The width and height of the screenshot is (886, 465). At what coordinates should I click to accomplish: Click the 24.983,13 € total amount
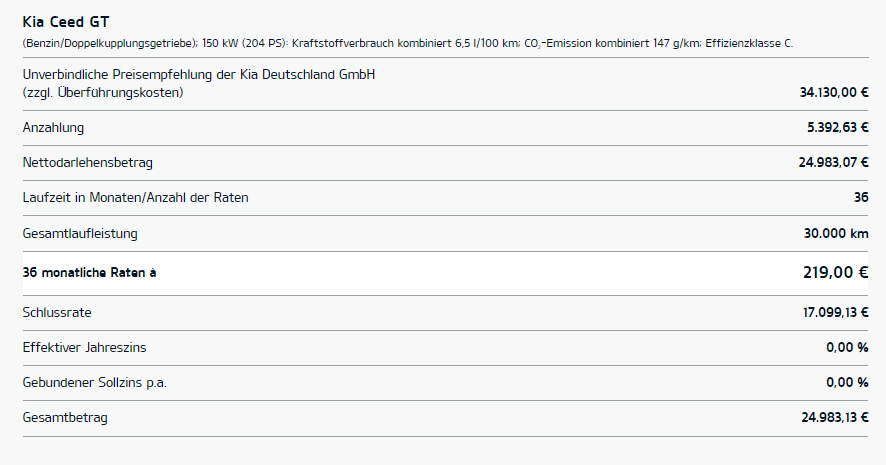tap(835, 418)
